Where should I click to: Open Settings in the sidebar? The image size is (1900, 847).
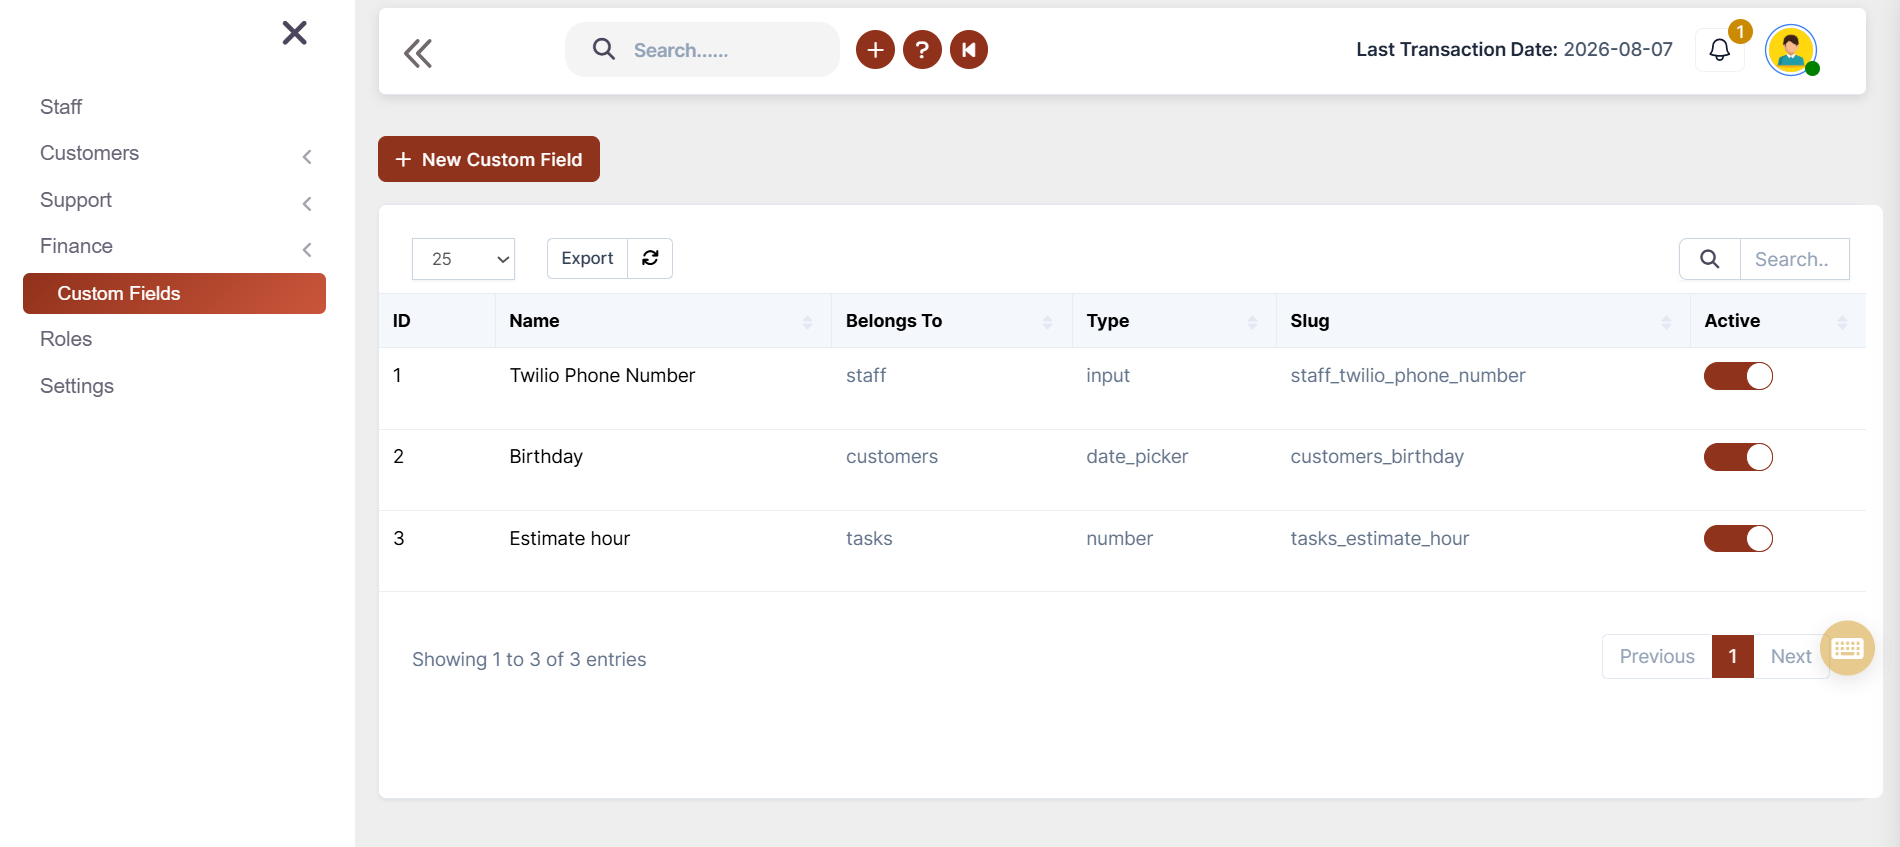point(77,386)
